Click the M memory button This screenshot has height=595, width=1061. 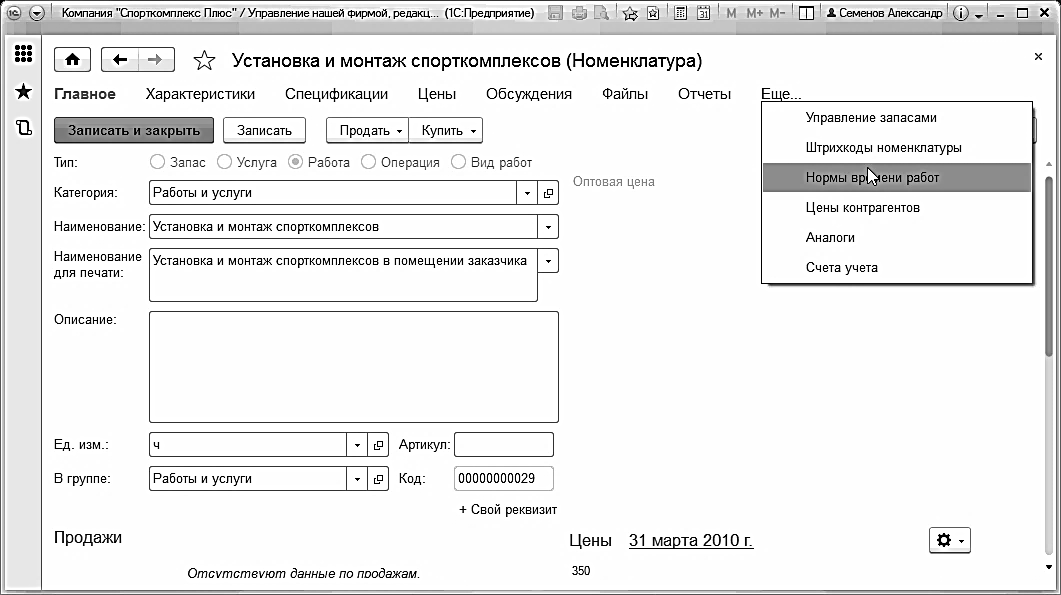coord(731,13)
